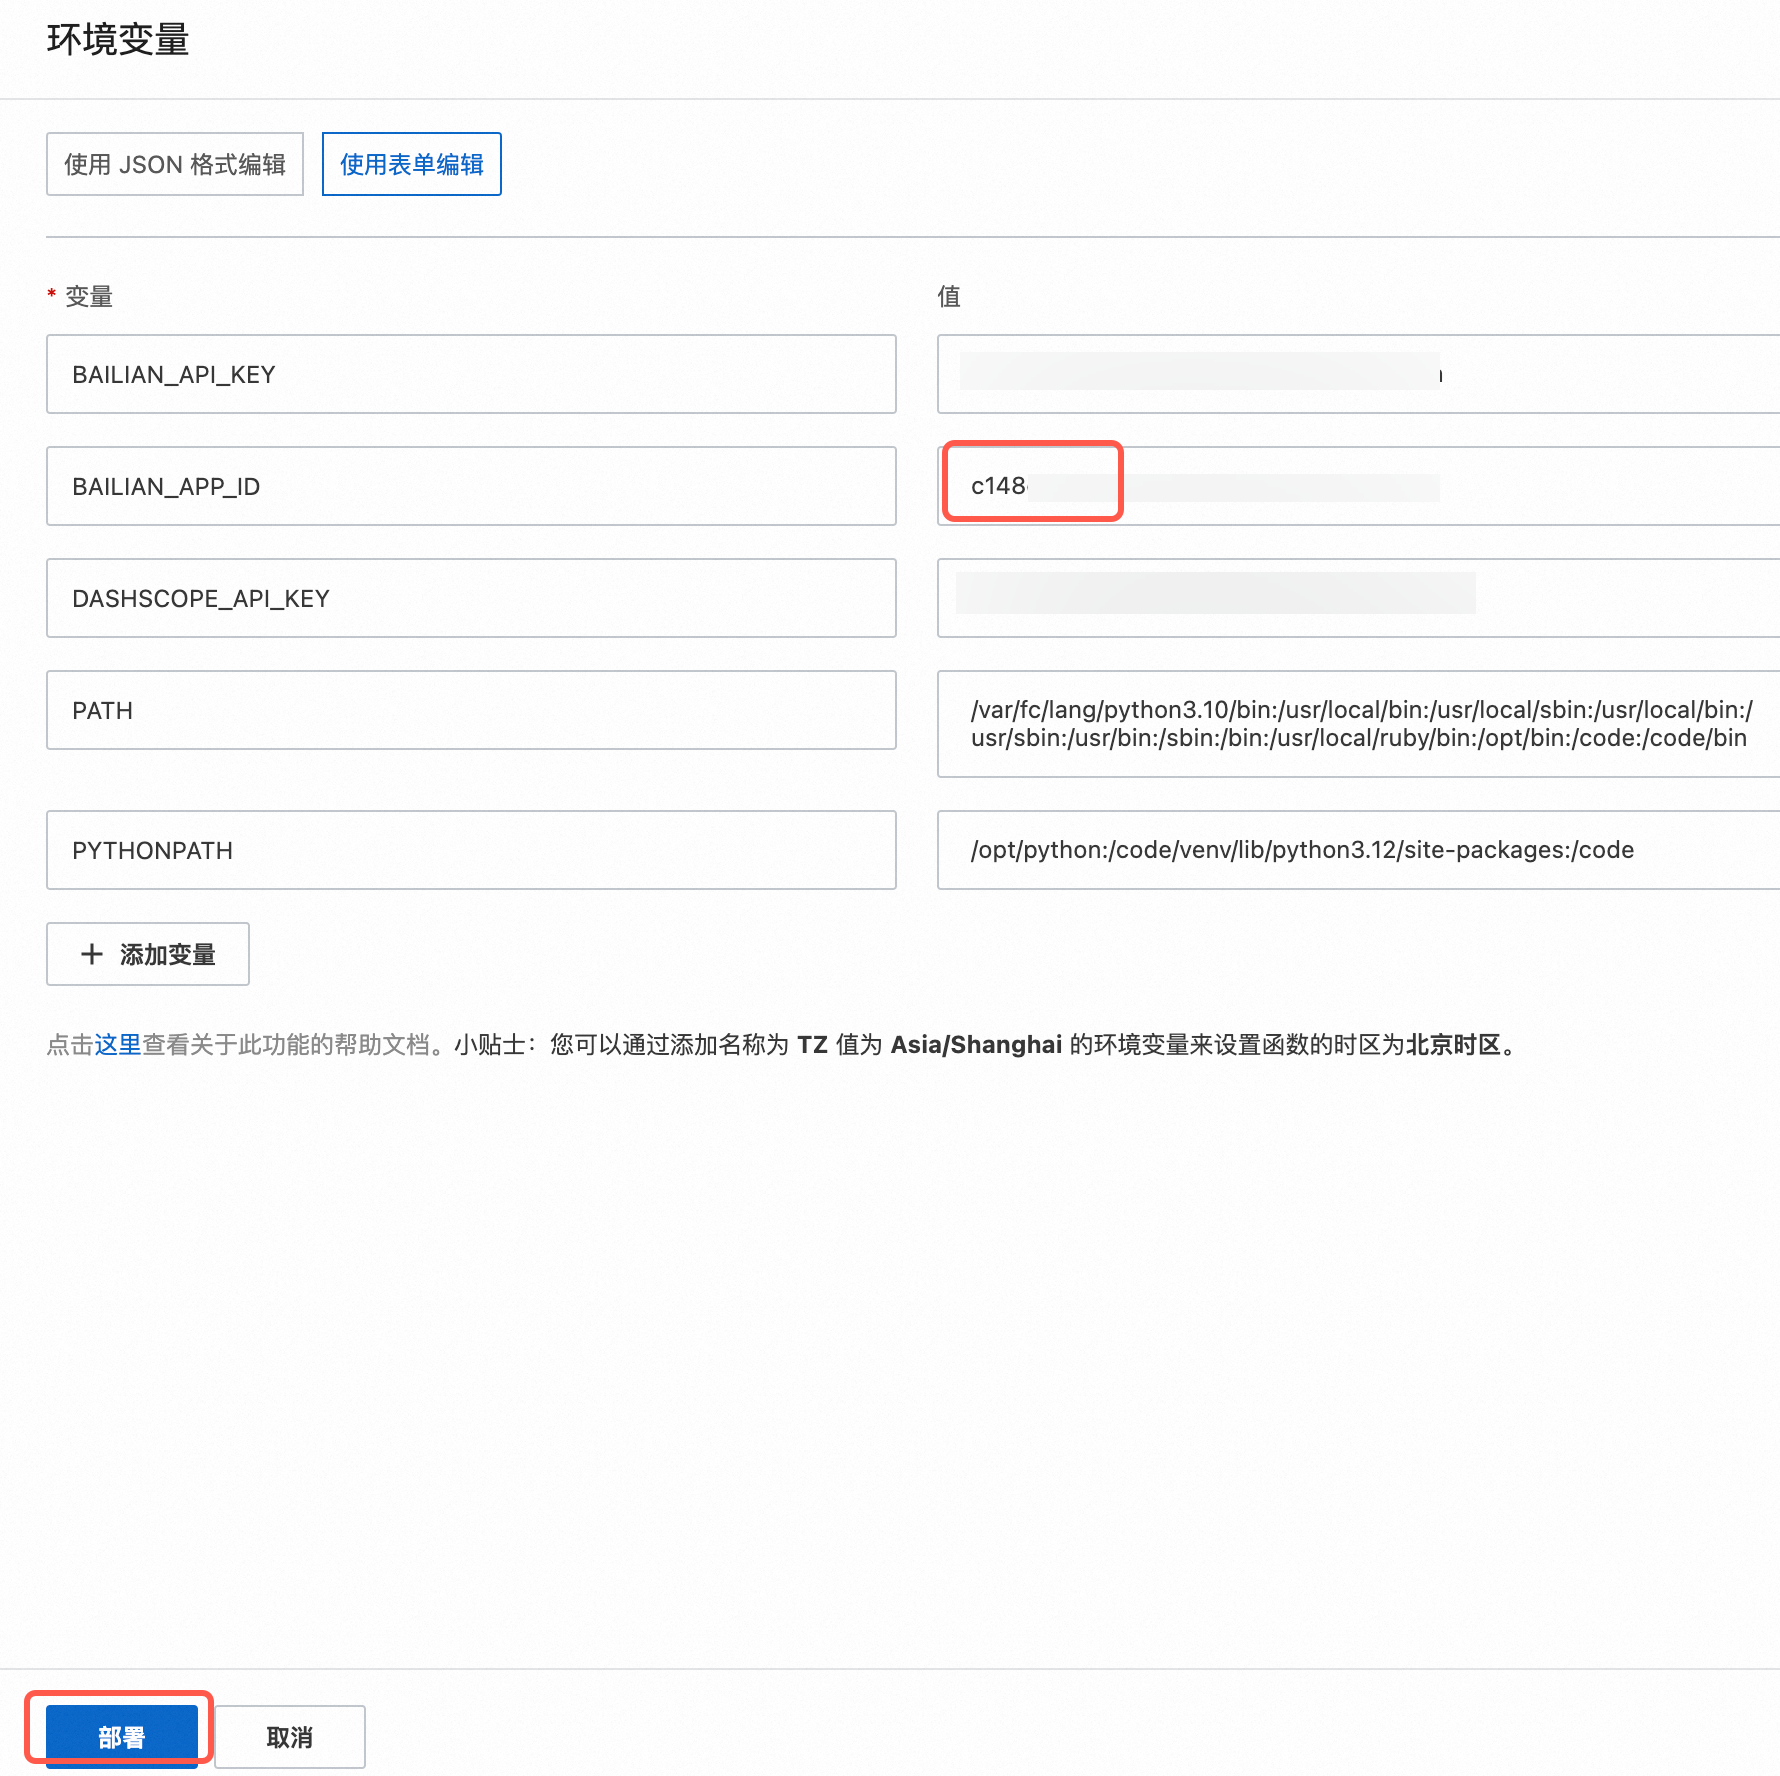This screenshot has height=1776, width=1780.
Task: Focus the BAILIAN_API_KEY value field
Action: coord(1358,374)
